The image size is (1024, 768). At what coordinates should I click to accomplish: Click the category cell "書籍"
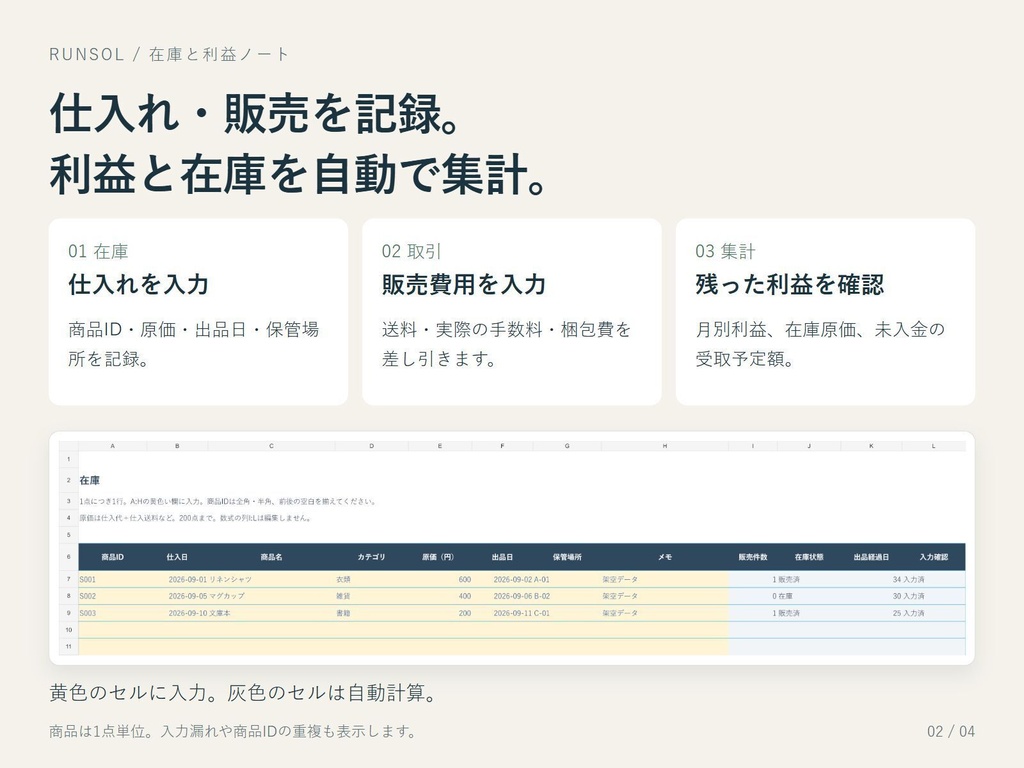(x=344, y=613)
